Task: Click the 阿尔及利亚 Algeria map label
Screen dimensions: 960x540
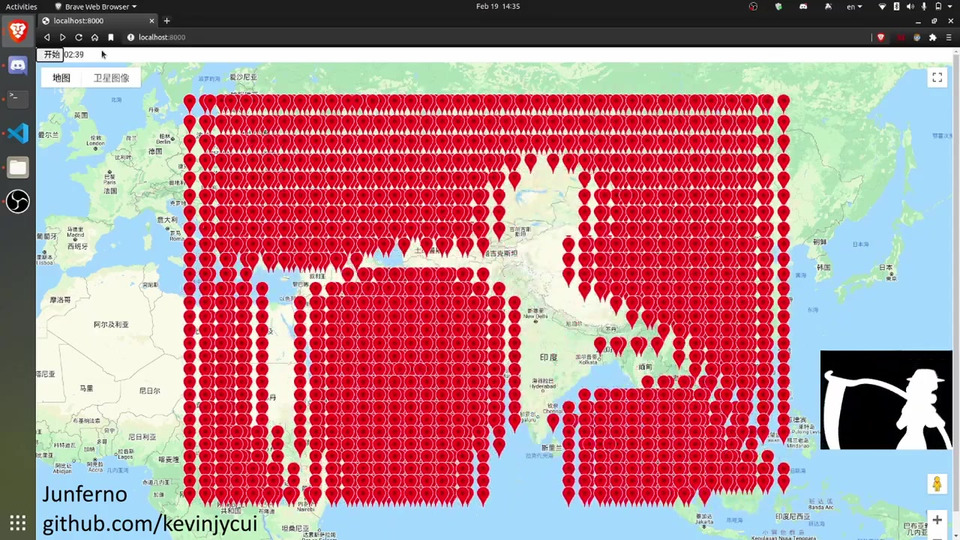Action: pyautogui.click(x=111, y=324)
